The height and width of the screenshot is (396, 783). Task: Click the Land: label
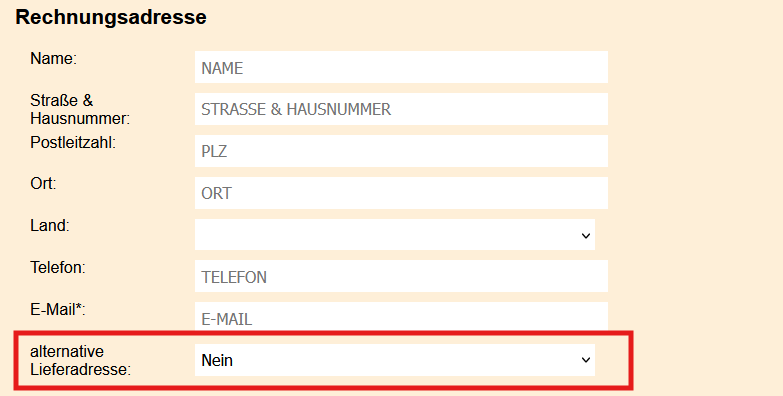click(x=49, y=226)
